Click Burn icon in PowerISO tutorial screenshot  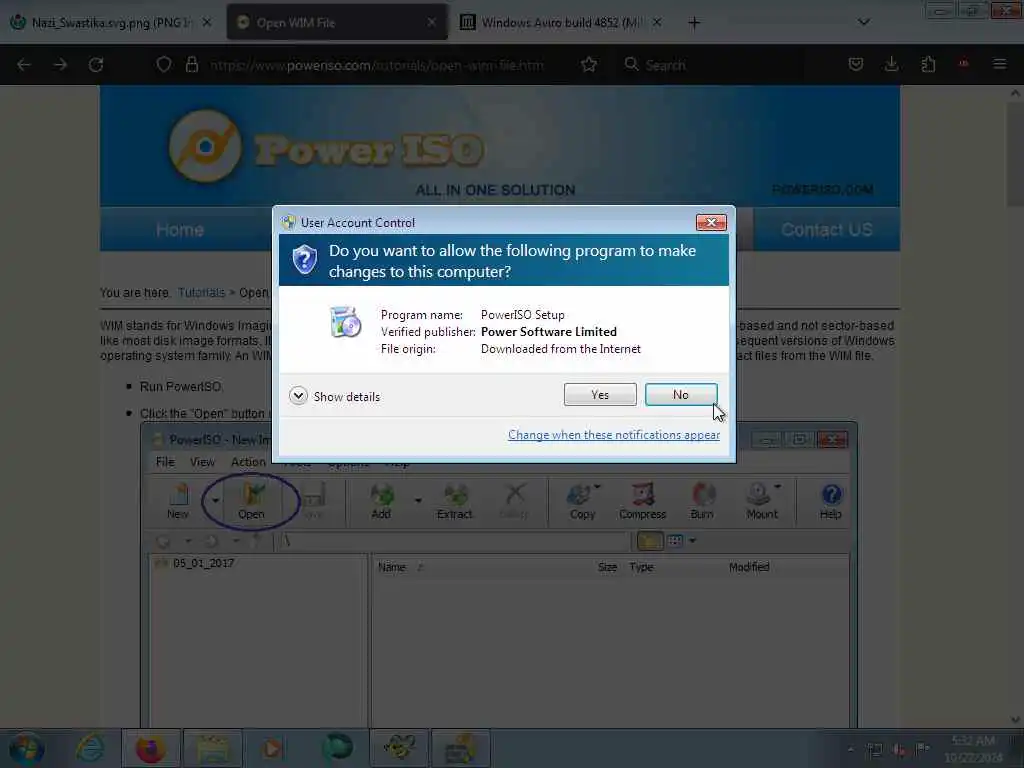[702, 502]
